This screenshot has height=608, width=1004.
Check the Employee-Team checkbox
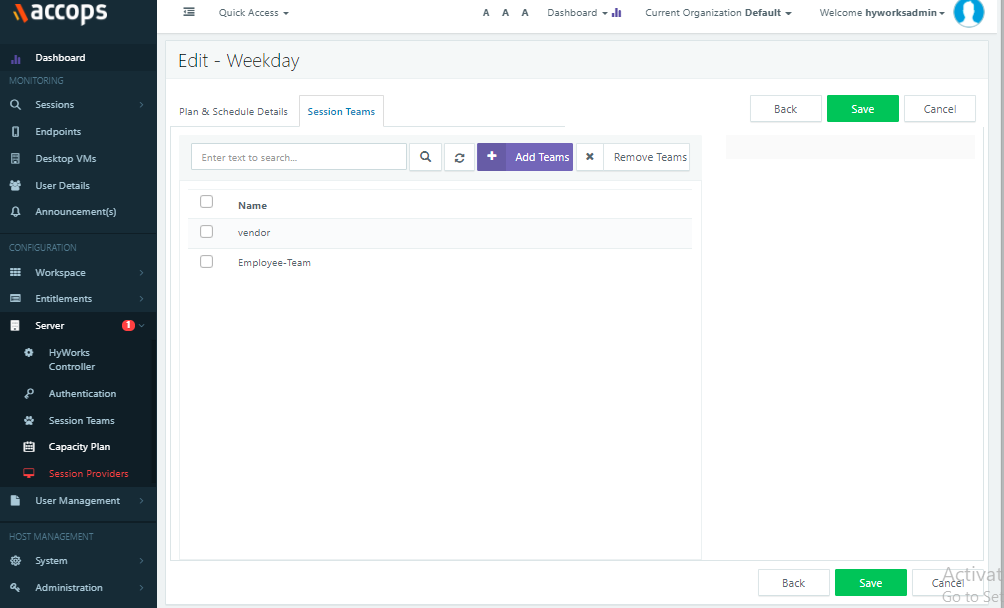point(207,262)
